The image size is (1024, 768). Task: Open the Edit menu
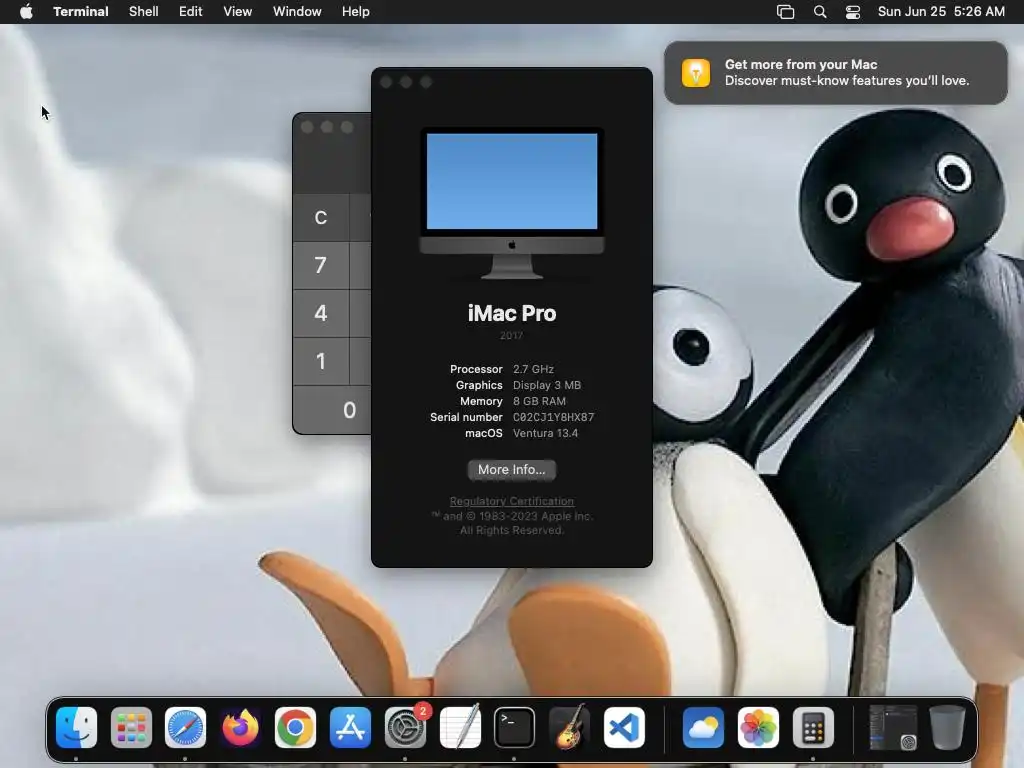tap(191, 12)
